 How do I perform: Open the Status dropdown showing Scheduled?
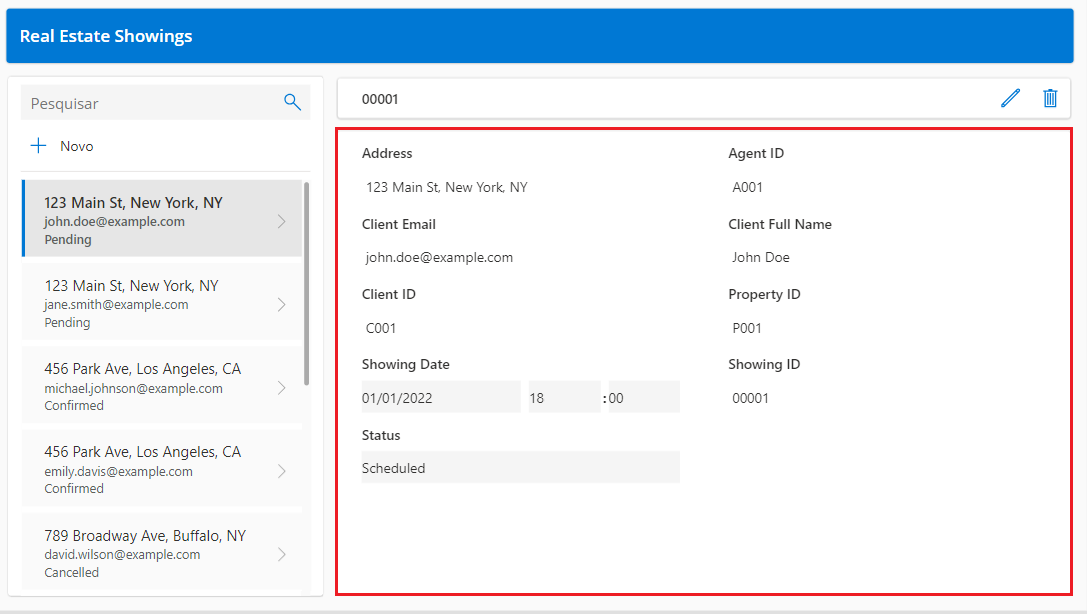pos(521,467)
